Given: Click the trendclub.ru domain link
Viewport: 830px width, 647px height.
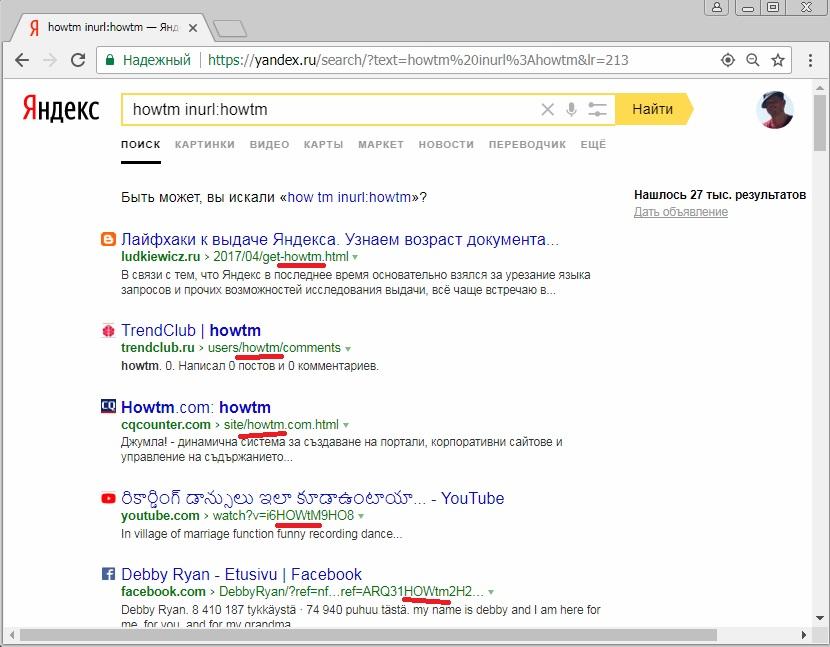Looking at the screenshot, I should point(158,348).
